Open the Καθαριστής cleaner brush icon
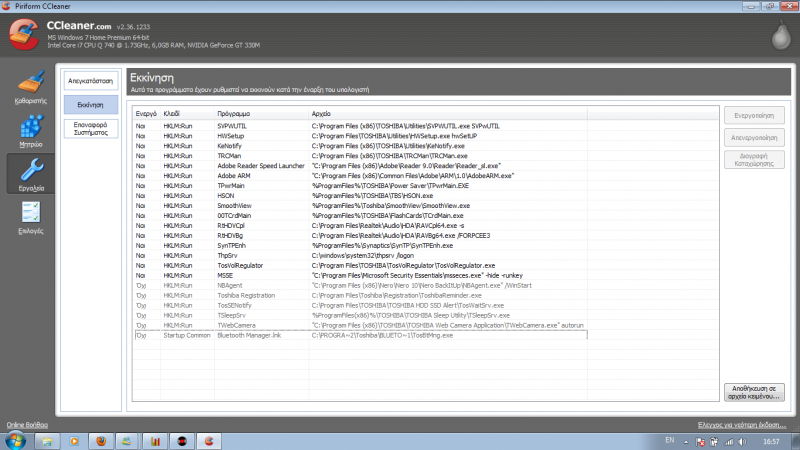800x450 pixels. [x=31, y=82]
